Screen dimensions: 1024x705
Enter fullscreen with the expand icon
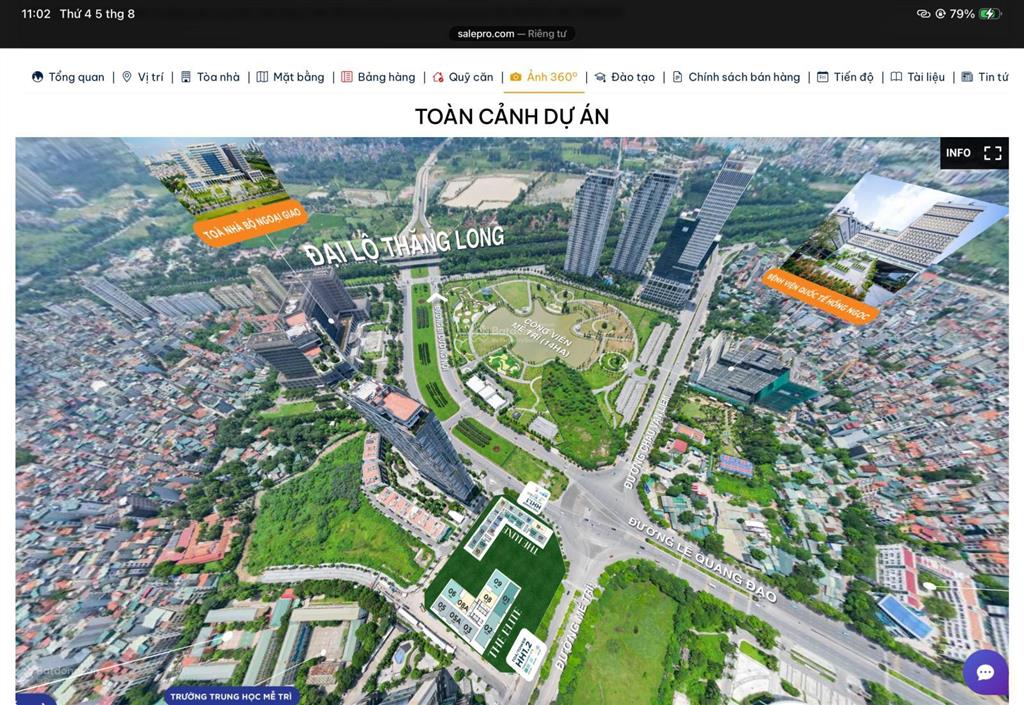(993, 153)
